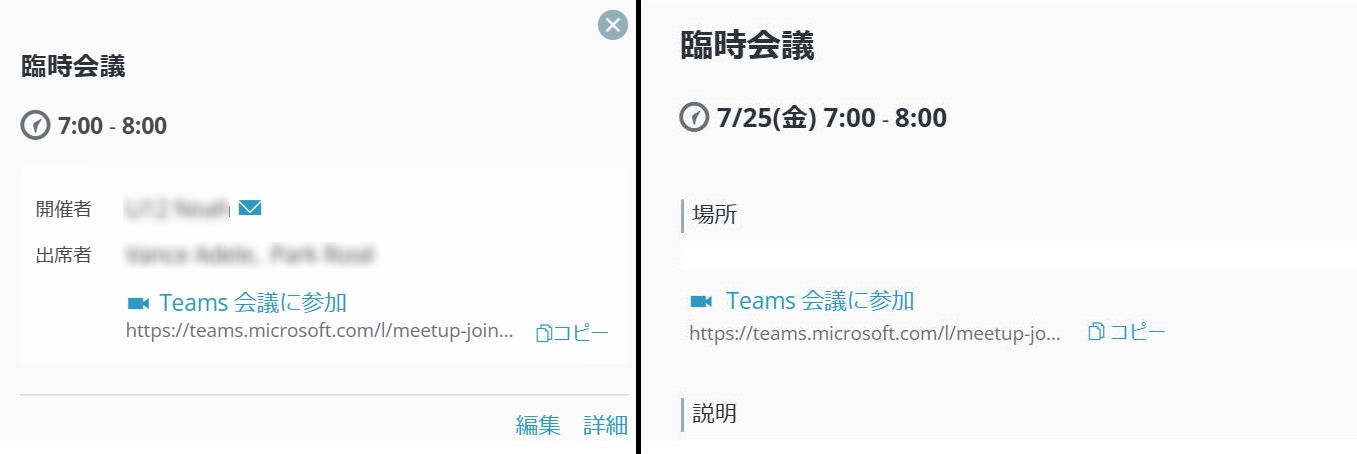Open 編集 to edit the meeting
This screenshot has height=454, width=1357.
[538, 425]
